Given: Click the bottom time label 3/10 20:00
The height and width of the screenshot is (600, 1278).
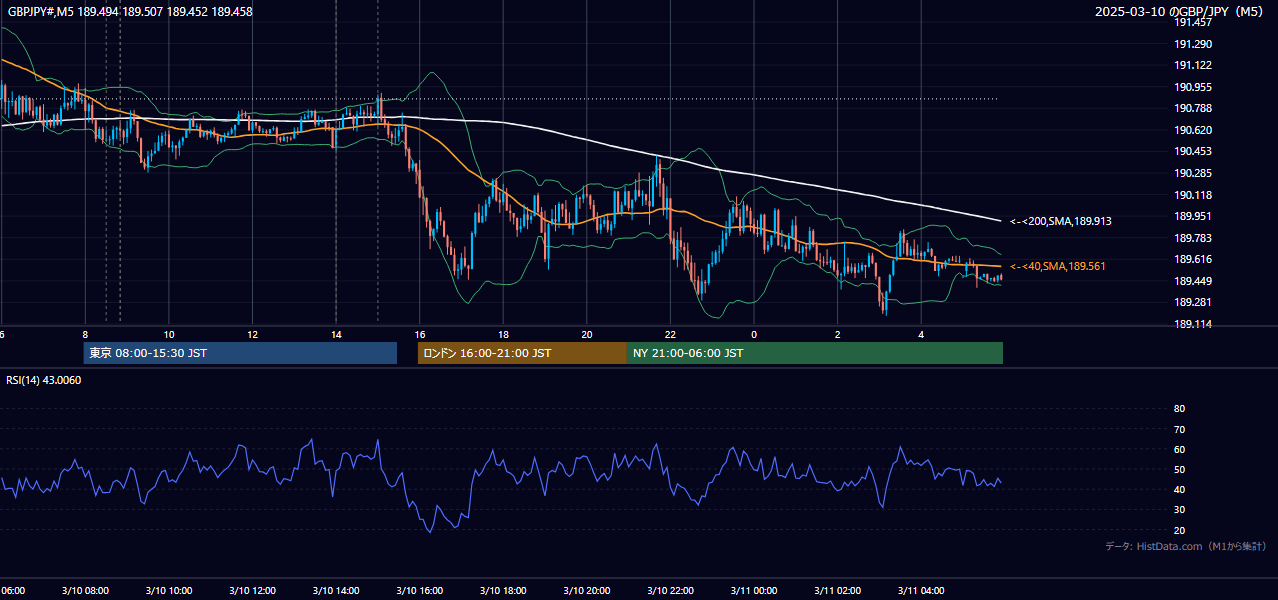Looking at the screenshot, I should pyautogui.click(x=587, y=591).
